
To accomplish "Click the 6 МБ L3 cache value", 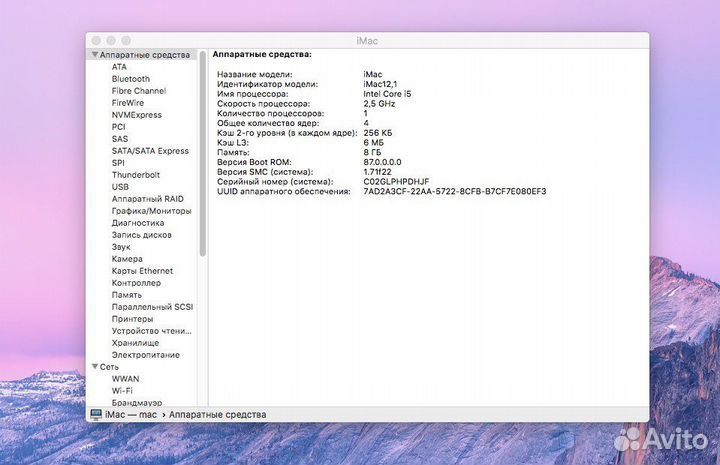I will (373, 143).
